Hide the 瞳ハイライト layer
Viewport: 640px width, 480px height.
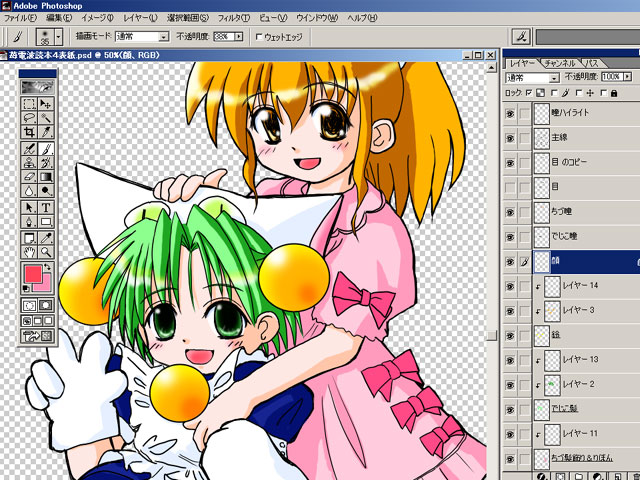tap(510, 113)
